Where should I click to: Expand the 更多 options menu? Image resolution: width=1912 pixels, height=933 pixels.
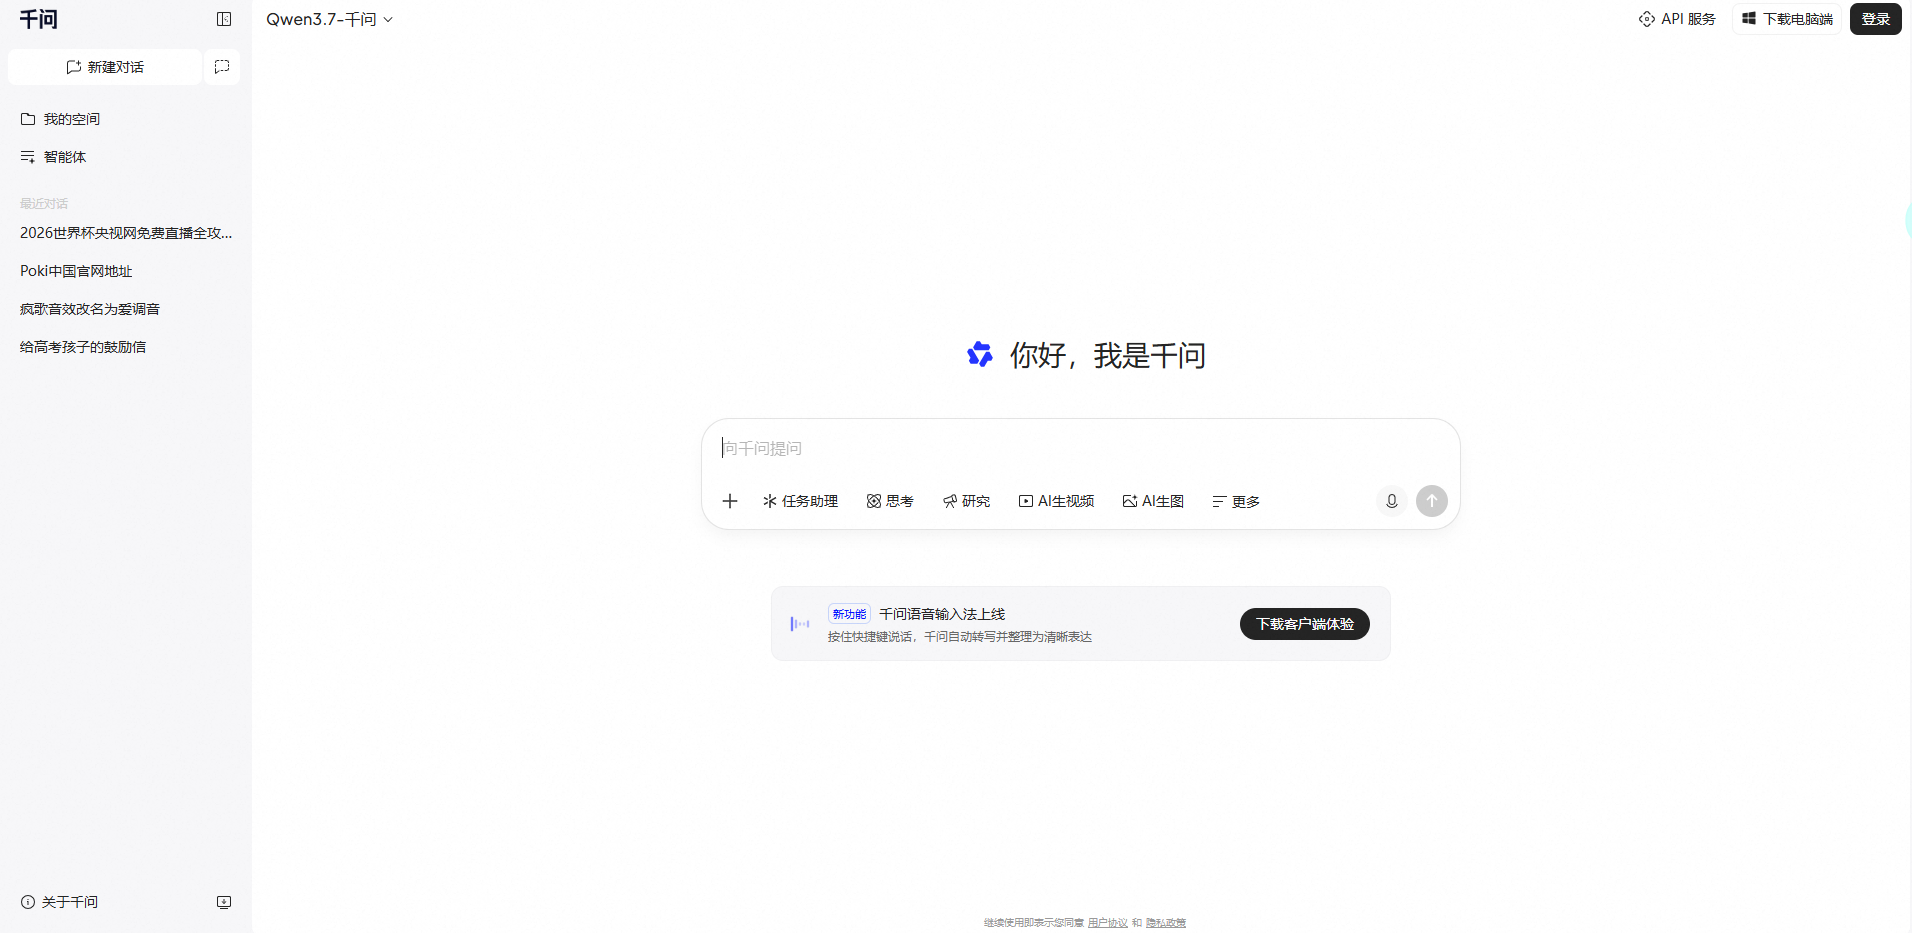point(1236,501)
